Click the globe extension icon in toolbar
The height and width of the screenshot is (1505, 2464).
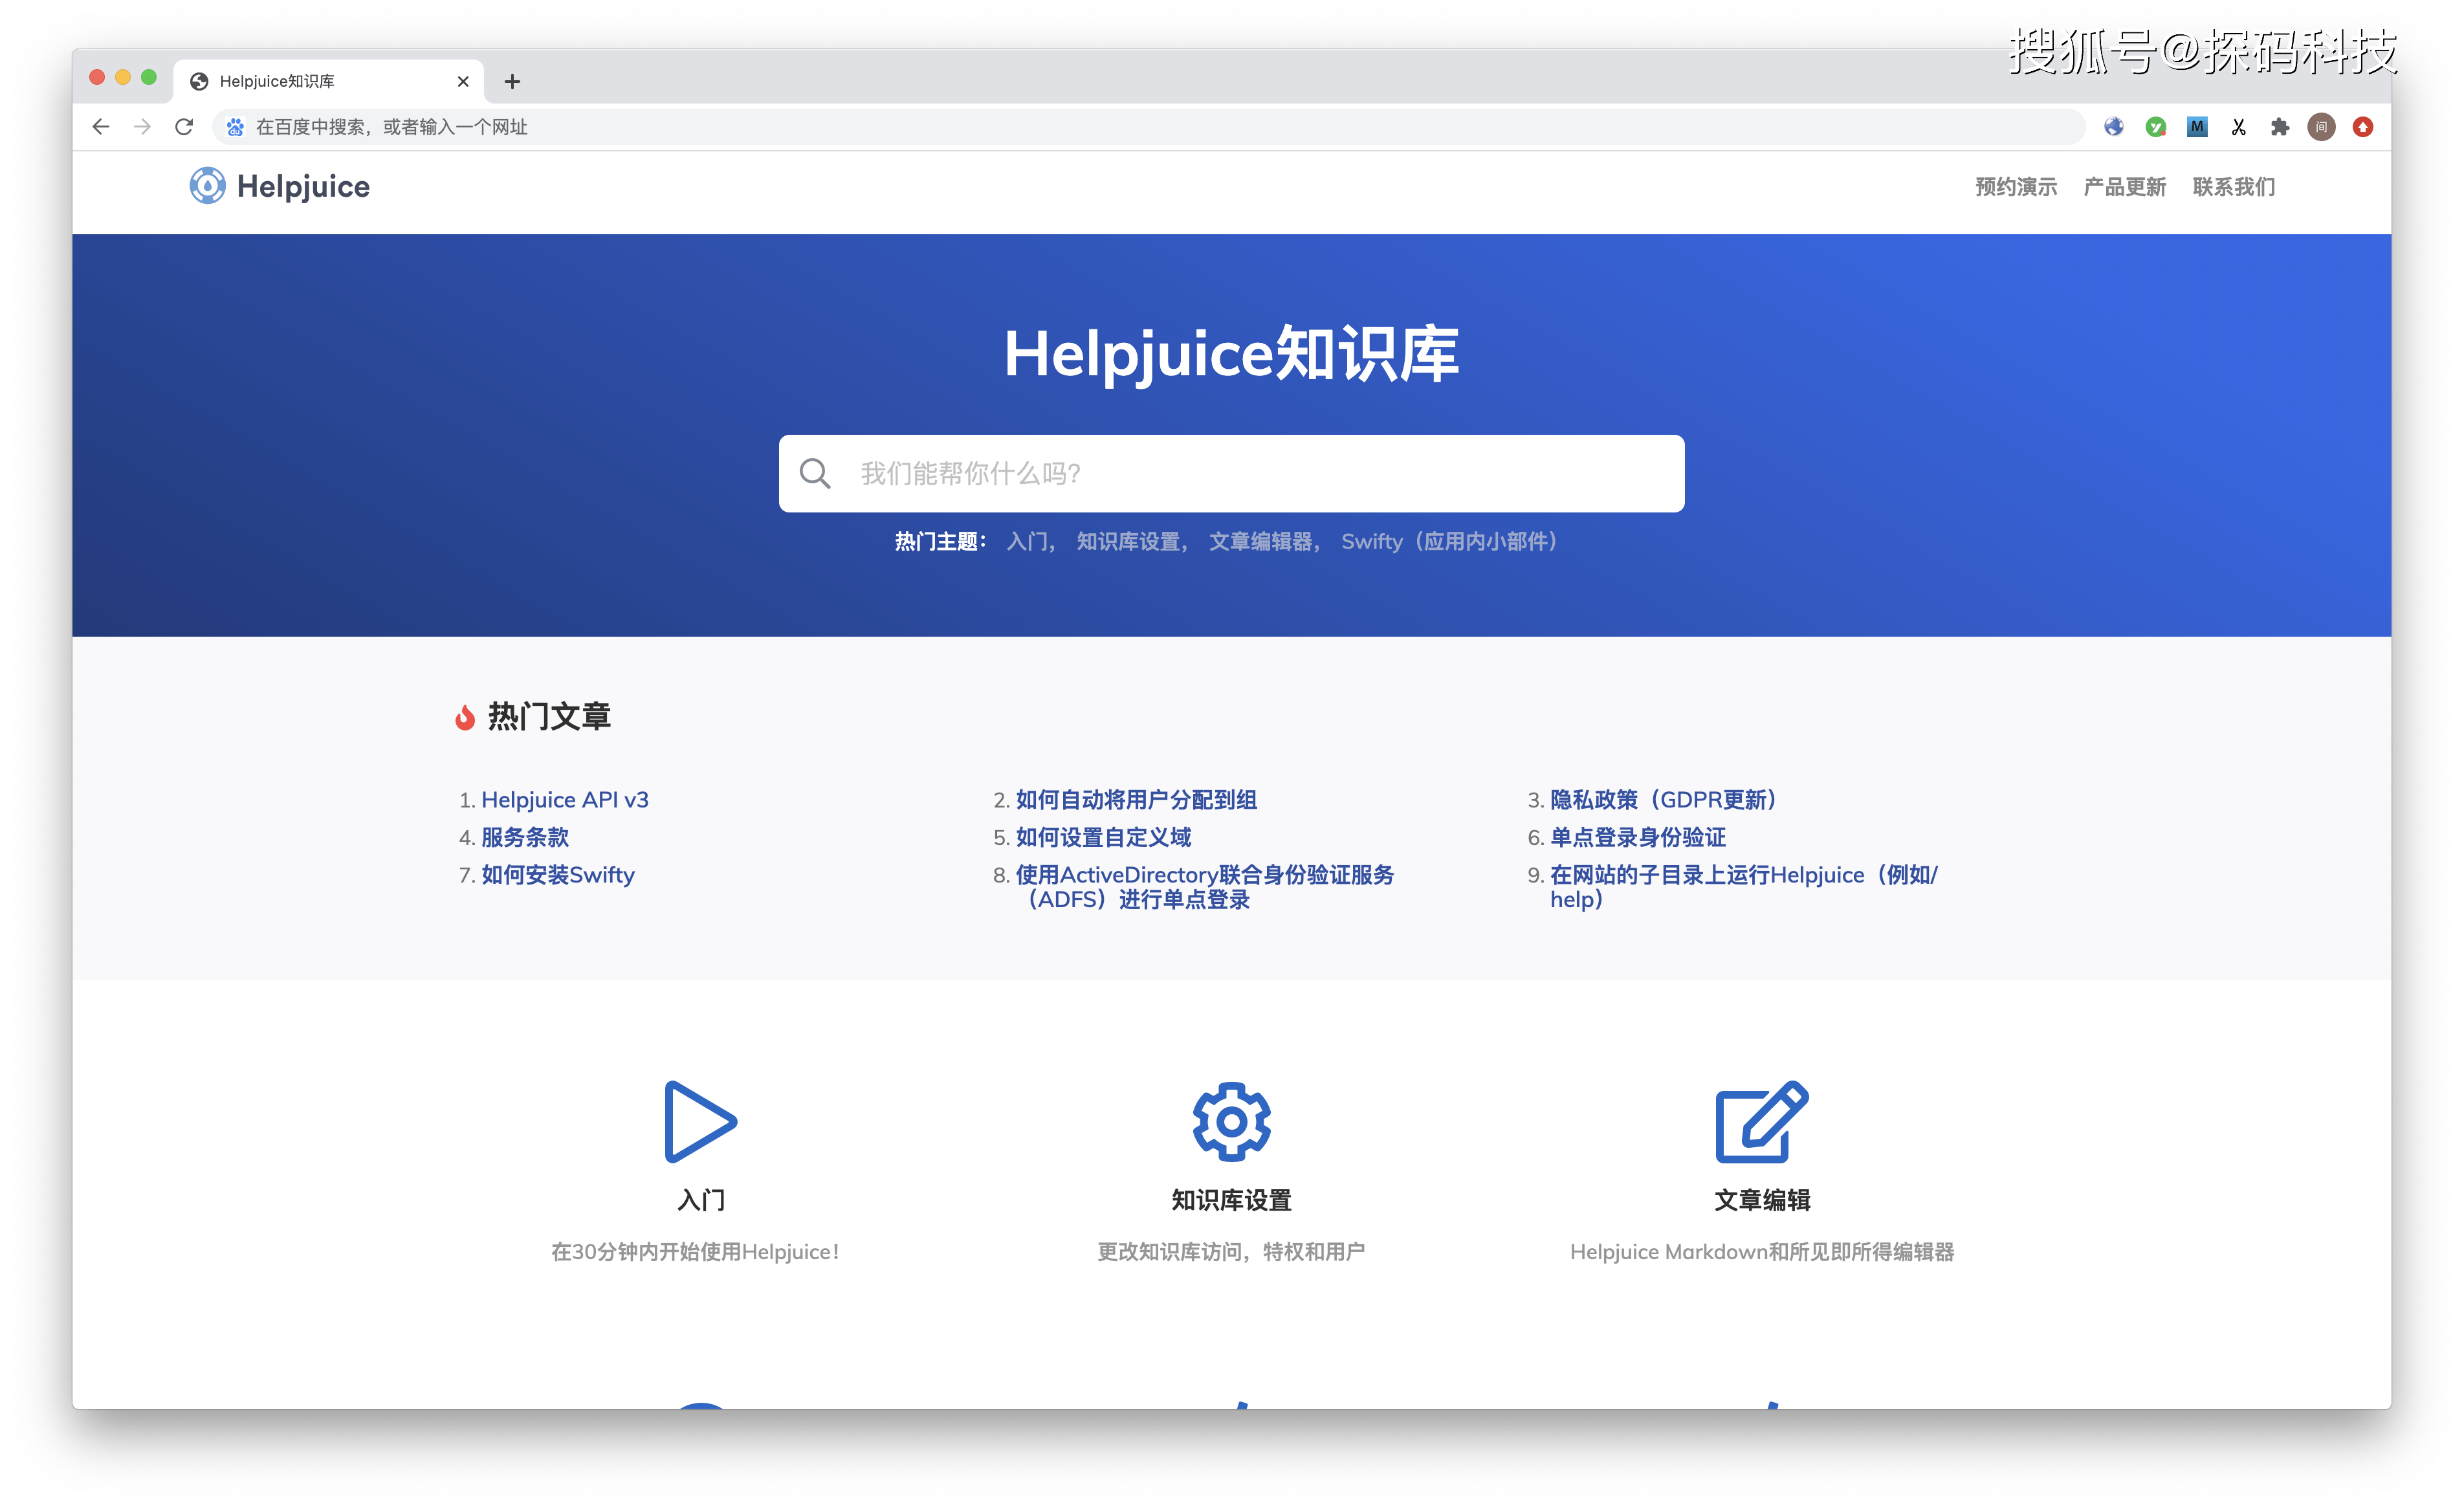pos(2113,127)
